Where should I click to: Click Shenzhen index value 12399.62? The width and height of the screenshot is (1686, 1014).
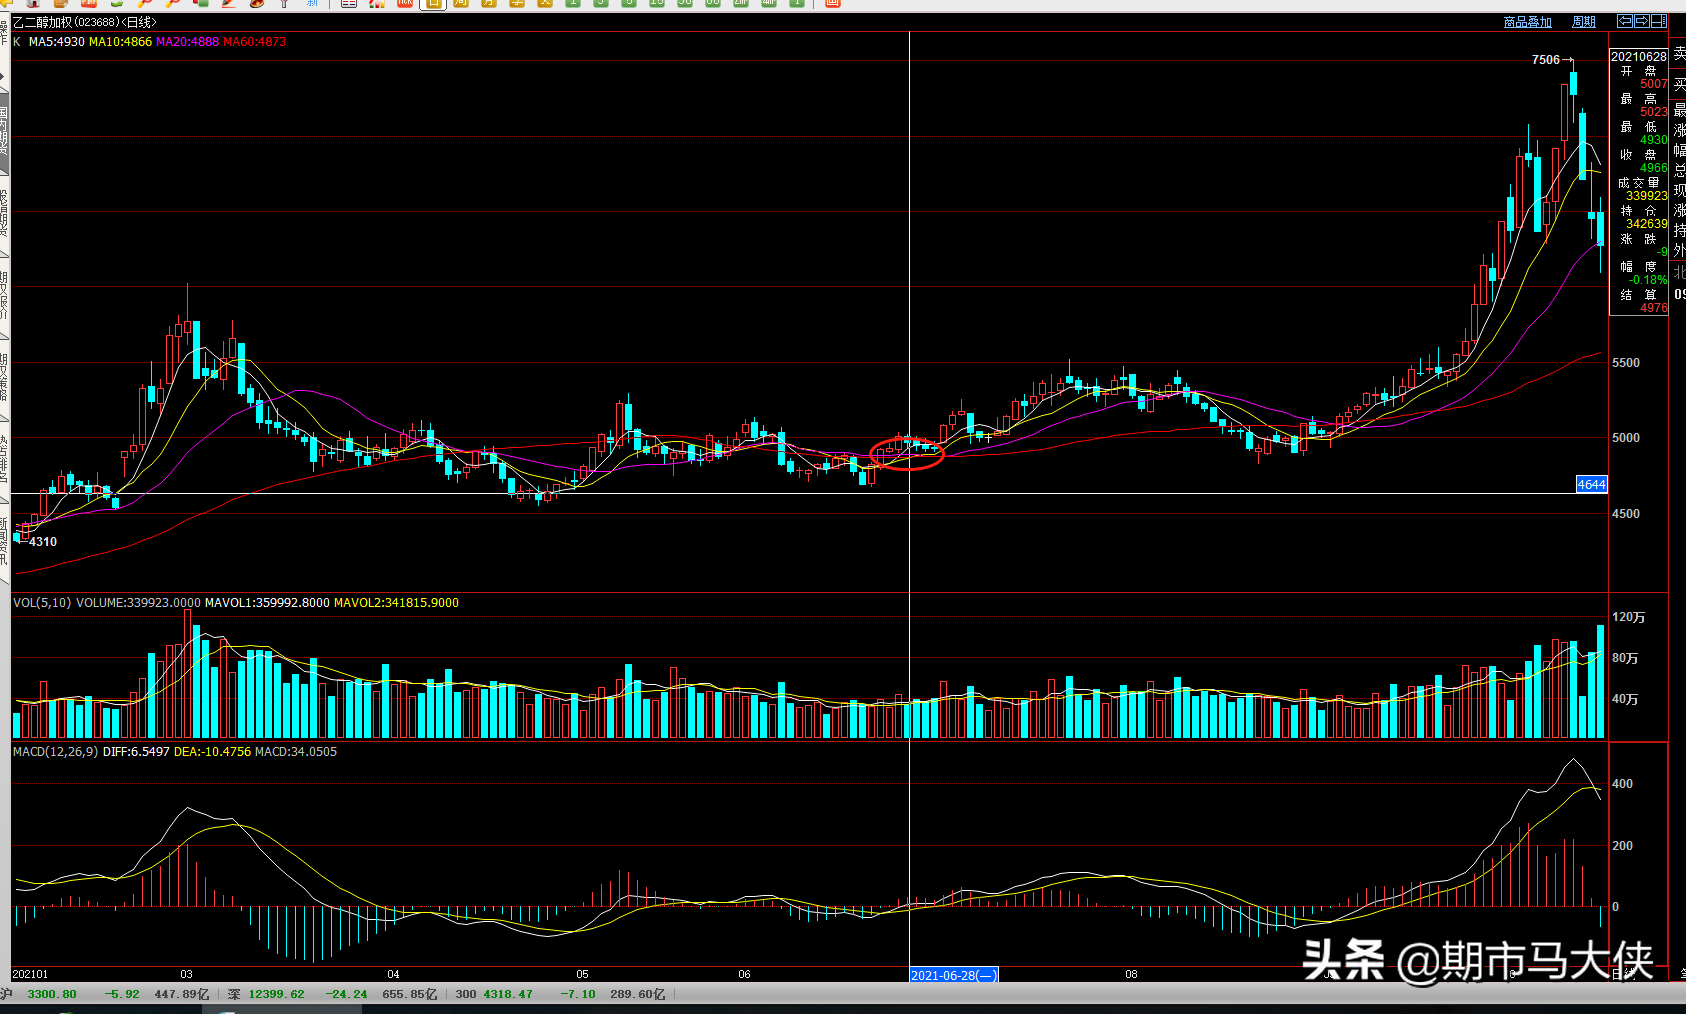(x=276, y=994)
